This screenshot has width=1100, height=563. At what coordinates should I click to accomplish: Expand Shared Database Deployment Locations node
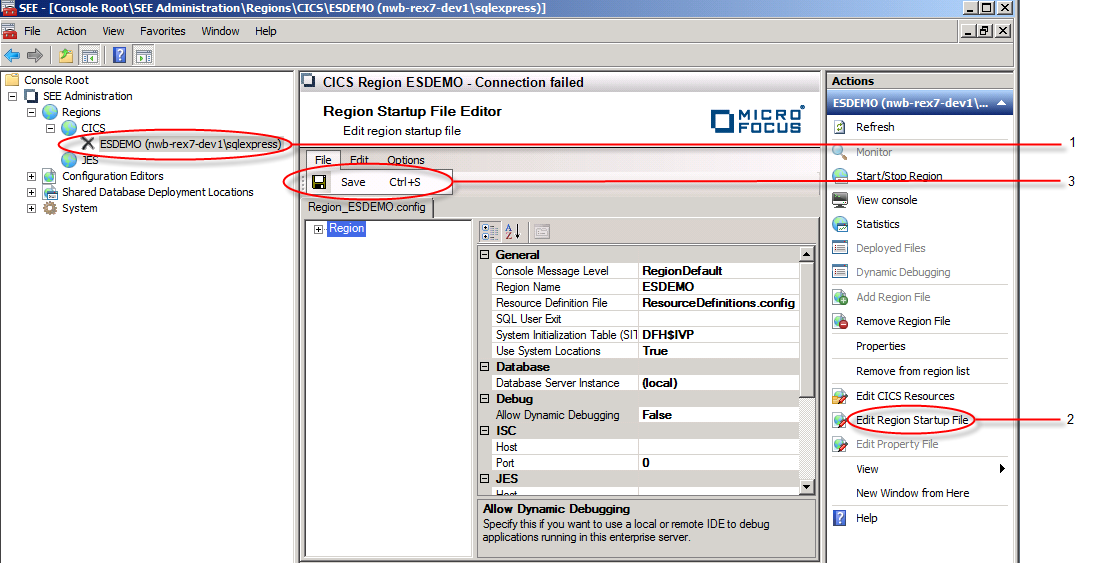[x=32, y=192]
